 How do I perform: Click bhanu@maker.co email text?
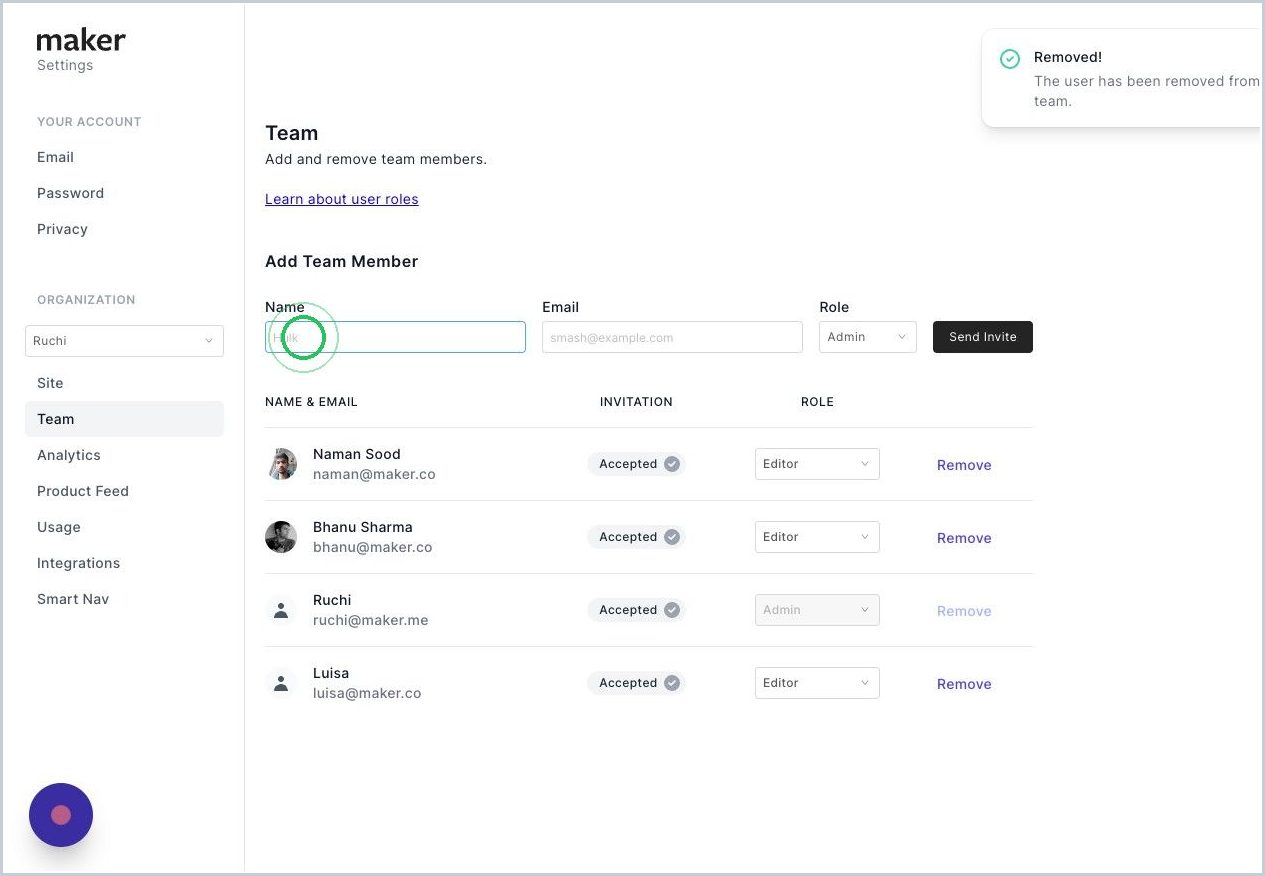click(x=373, y=547)
